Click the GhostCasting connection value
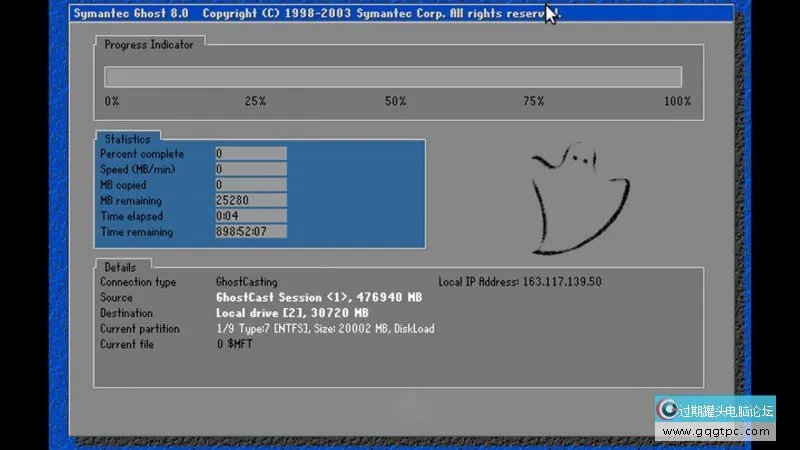Viewport: 800px width, 450px height. [247, 282]
